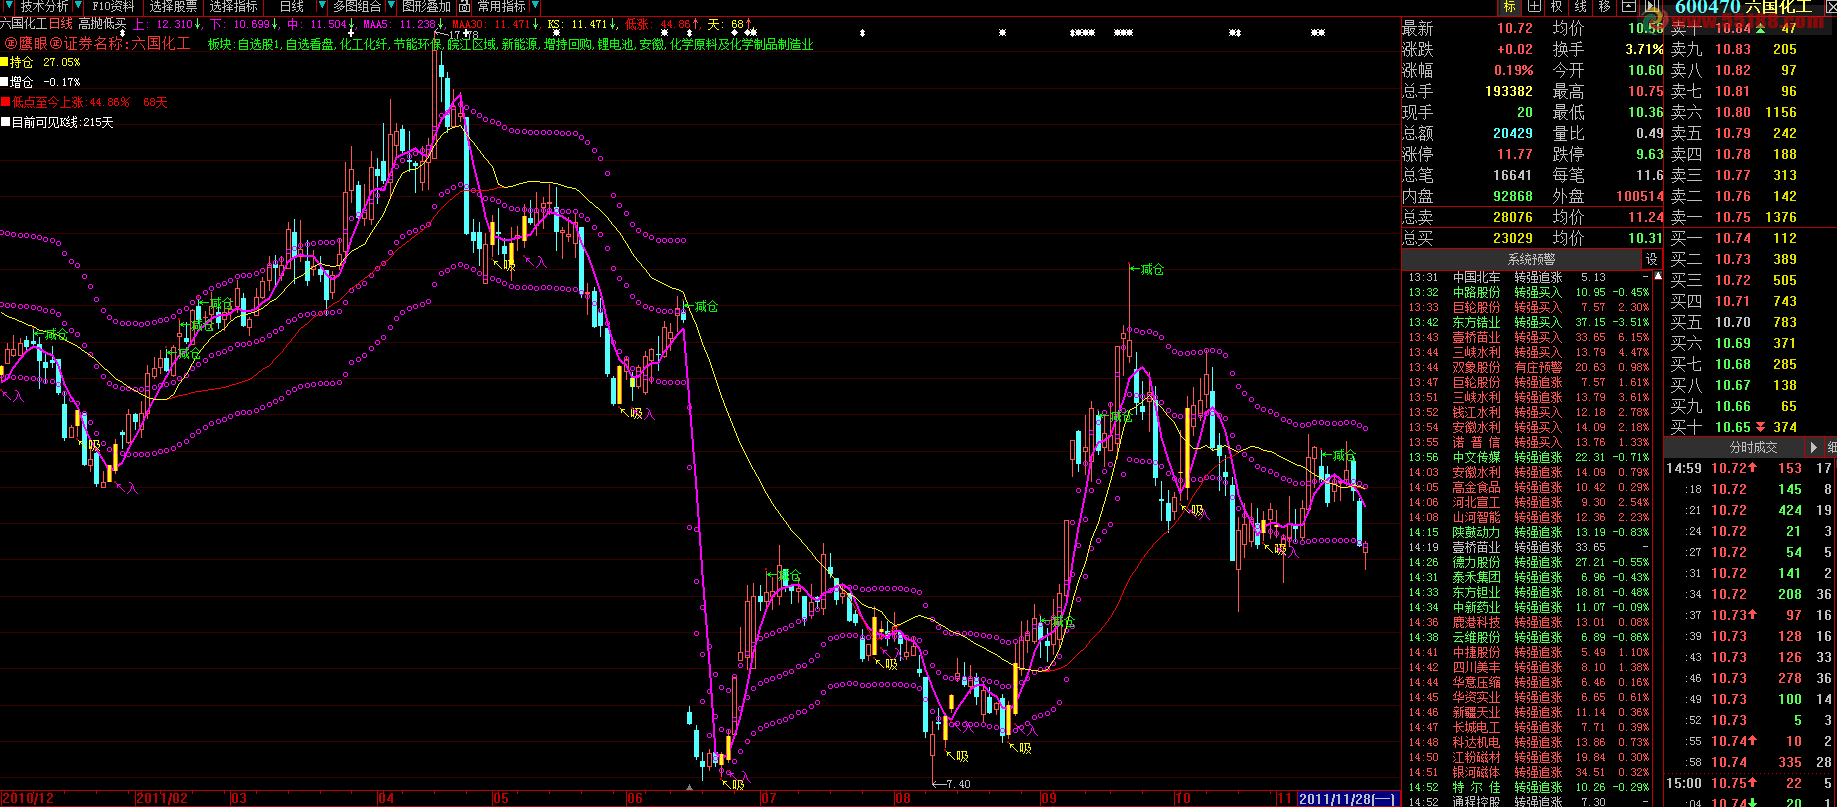
Task: Select the 中新药业 alert row
Action: coord(1529,607)
